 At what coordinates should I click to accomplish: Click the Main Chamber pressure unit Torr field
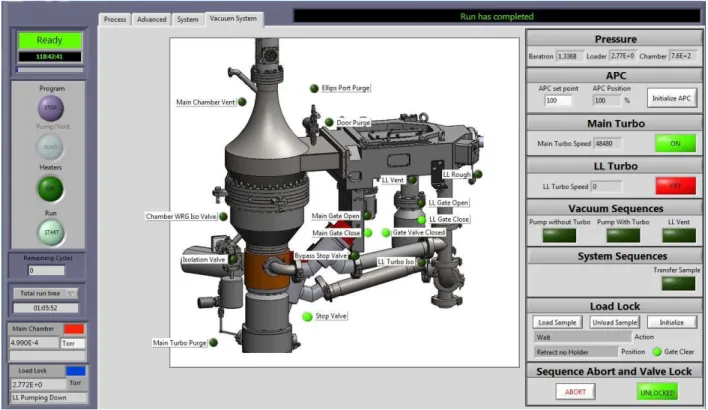click(73, 343)
